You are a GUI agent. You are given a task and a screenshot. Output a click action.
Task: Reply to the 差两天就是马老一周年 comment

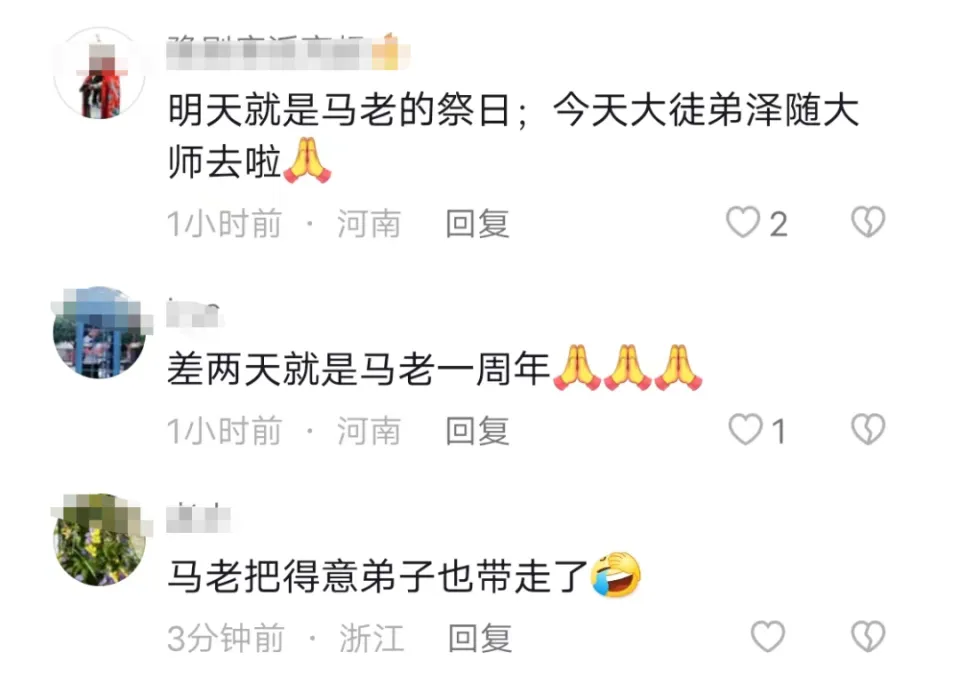pyautogui.click(x=477, y=430)
